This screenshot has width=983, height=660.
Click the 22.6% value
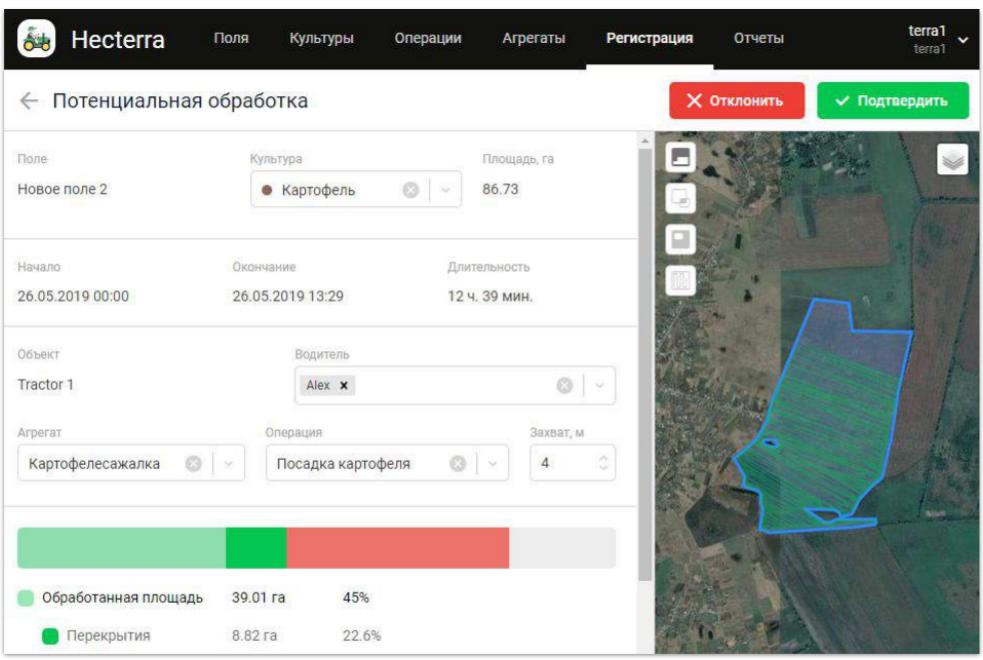point(362,636)
